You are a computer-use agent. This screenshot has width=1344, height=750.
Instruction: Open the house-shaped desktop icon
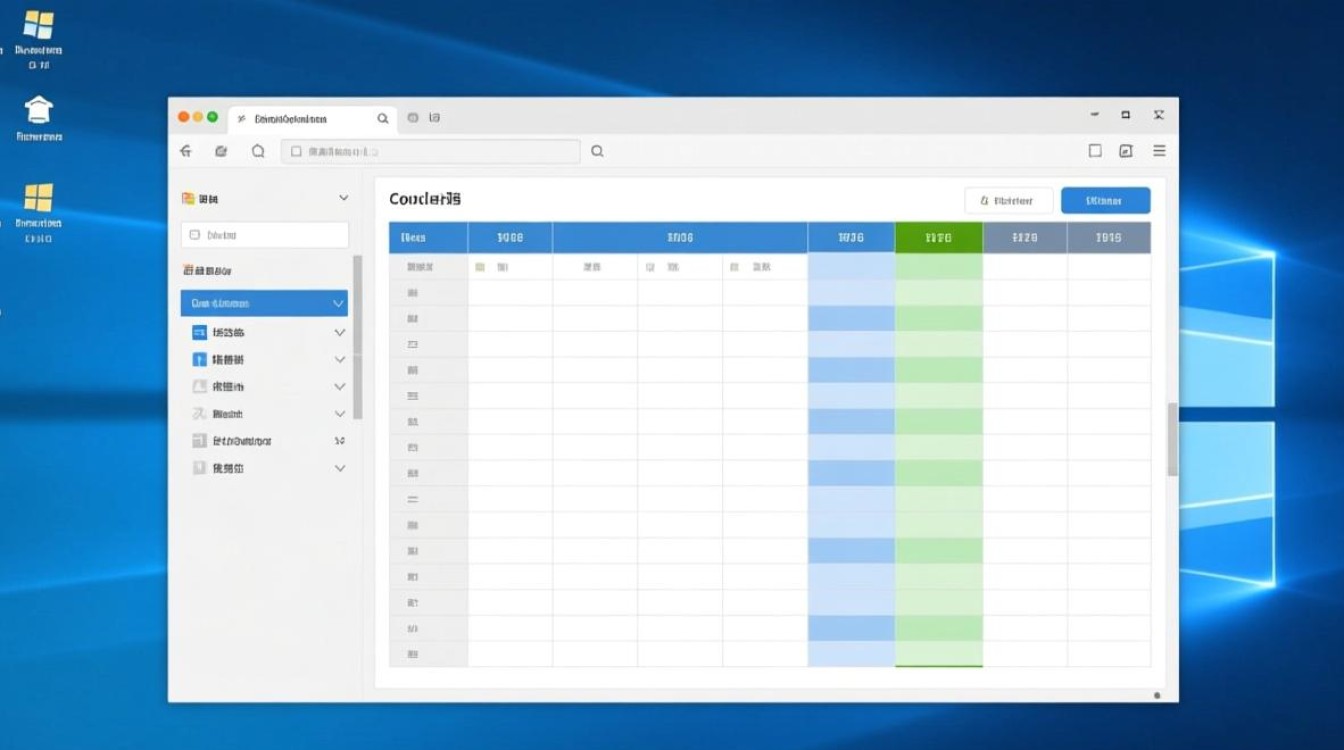[38, 110]
